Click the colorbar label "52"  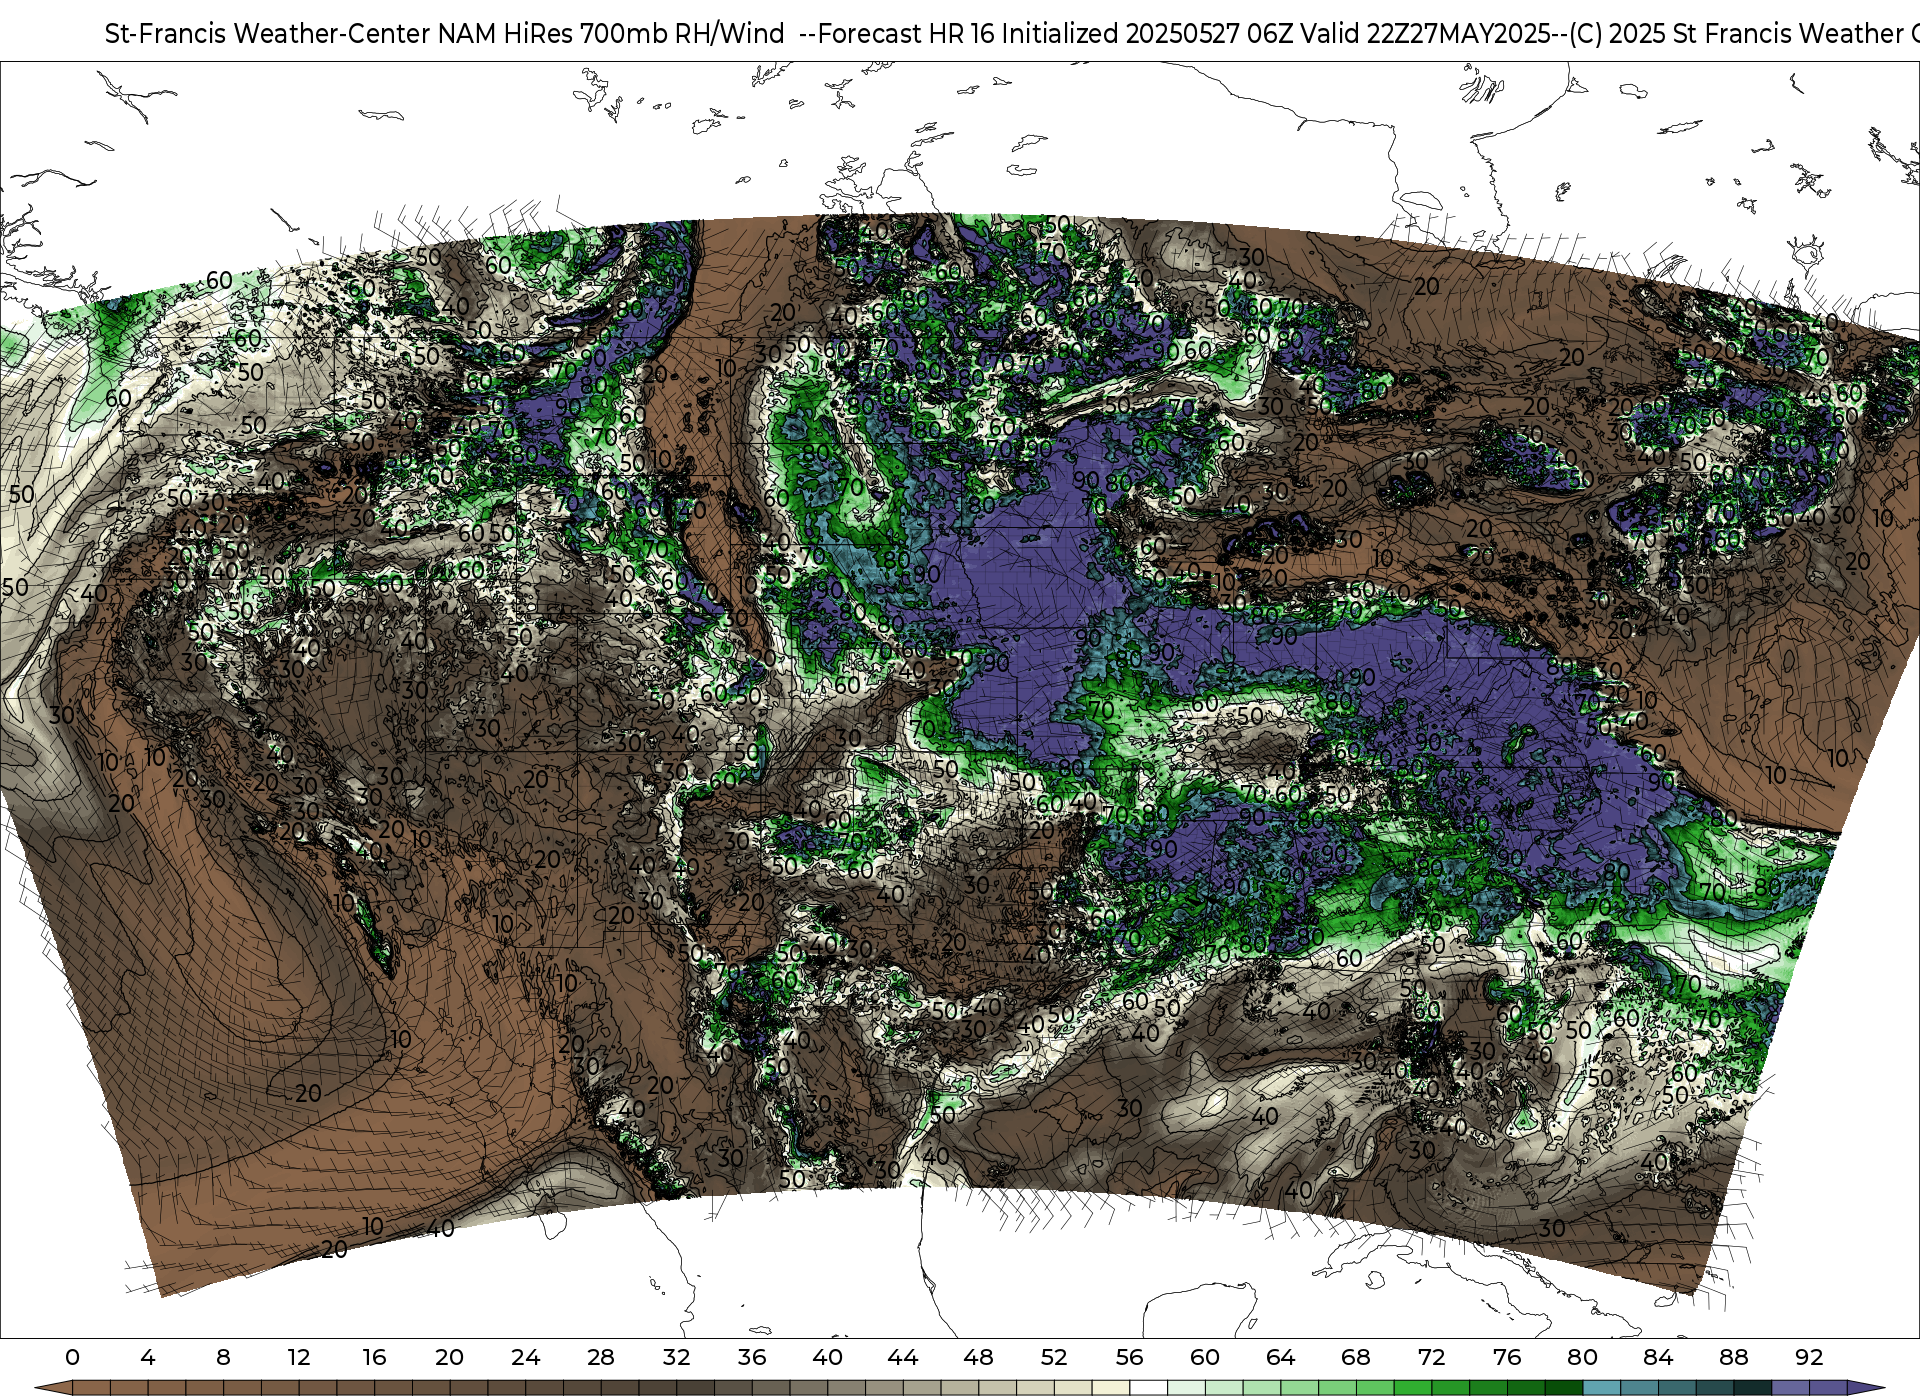tap(1054, 1357)
